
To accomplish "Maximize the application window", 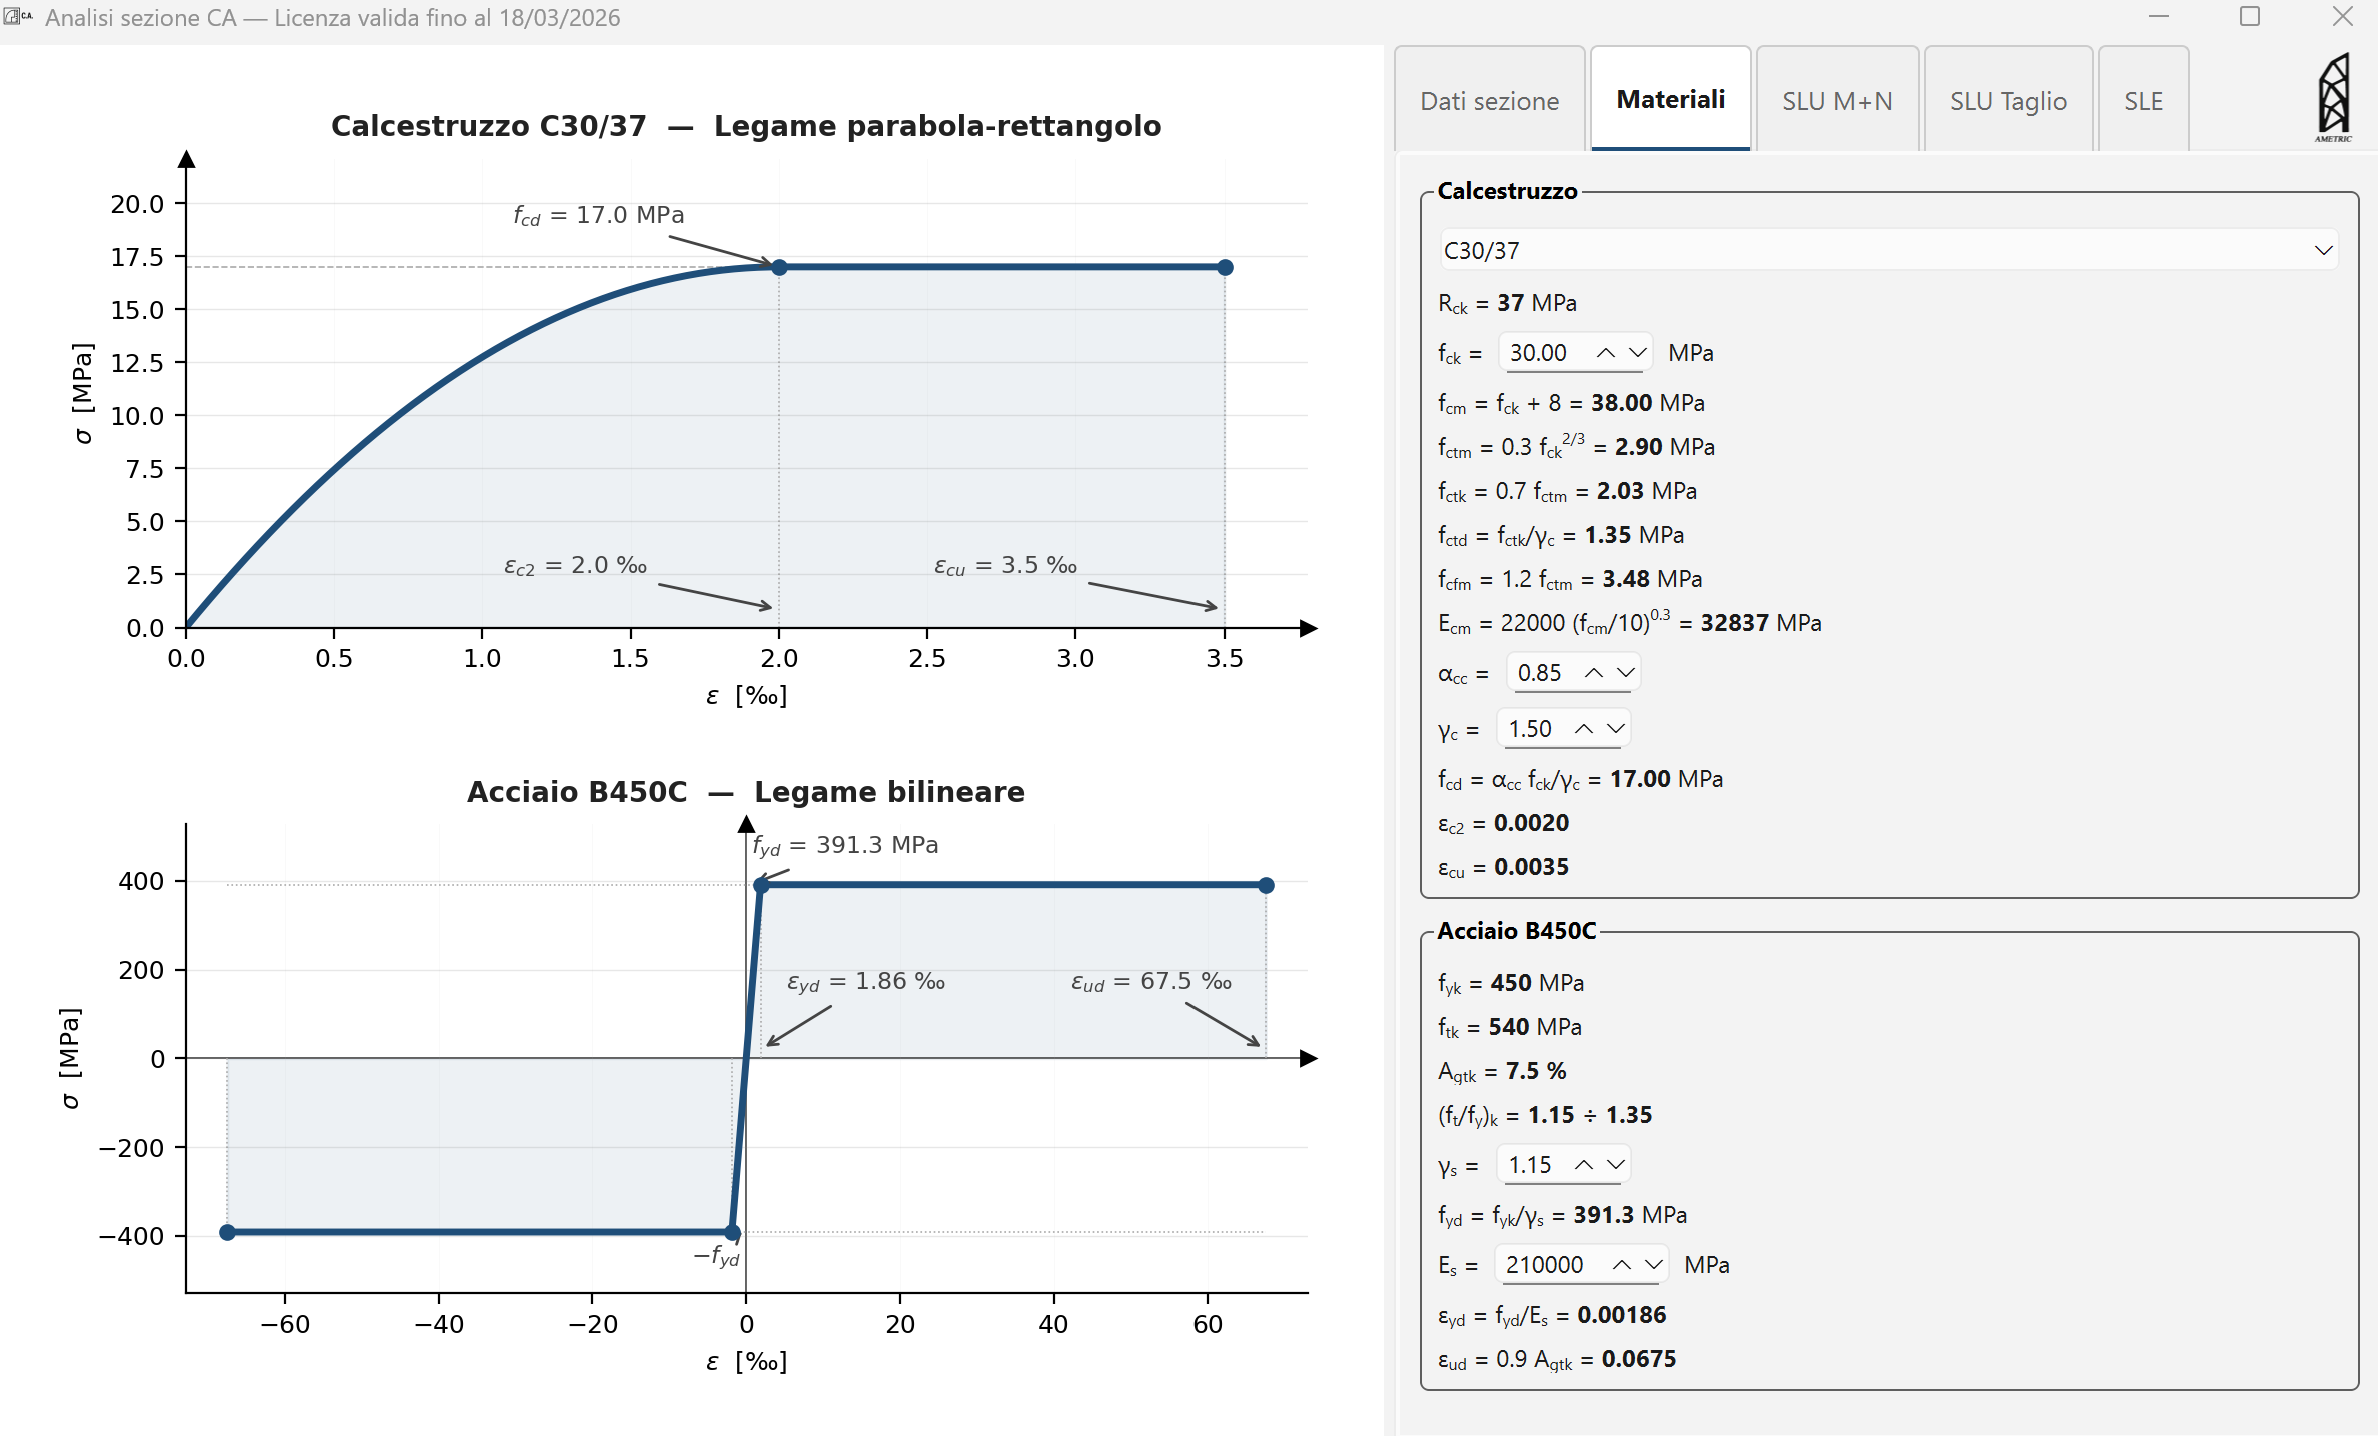I will click(2250, 17).
